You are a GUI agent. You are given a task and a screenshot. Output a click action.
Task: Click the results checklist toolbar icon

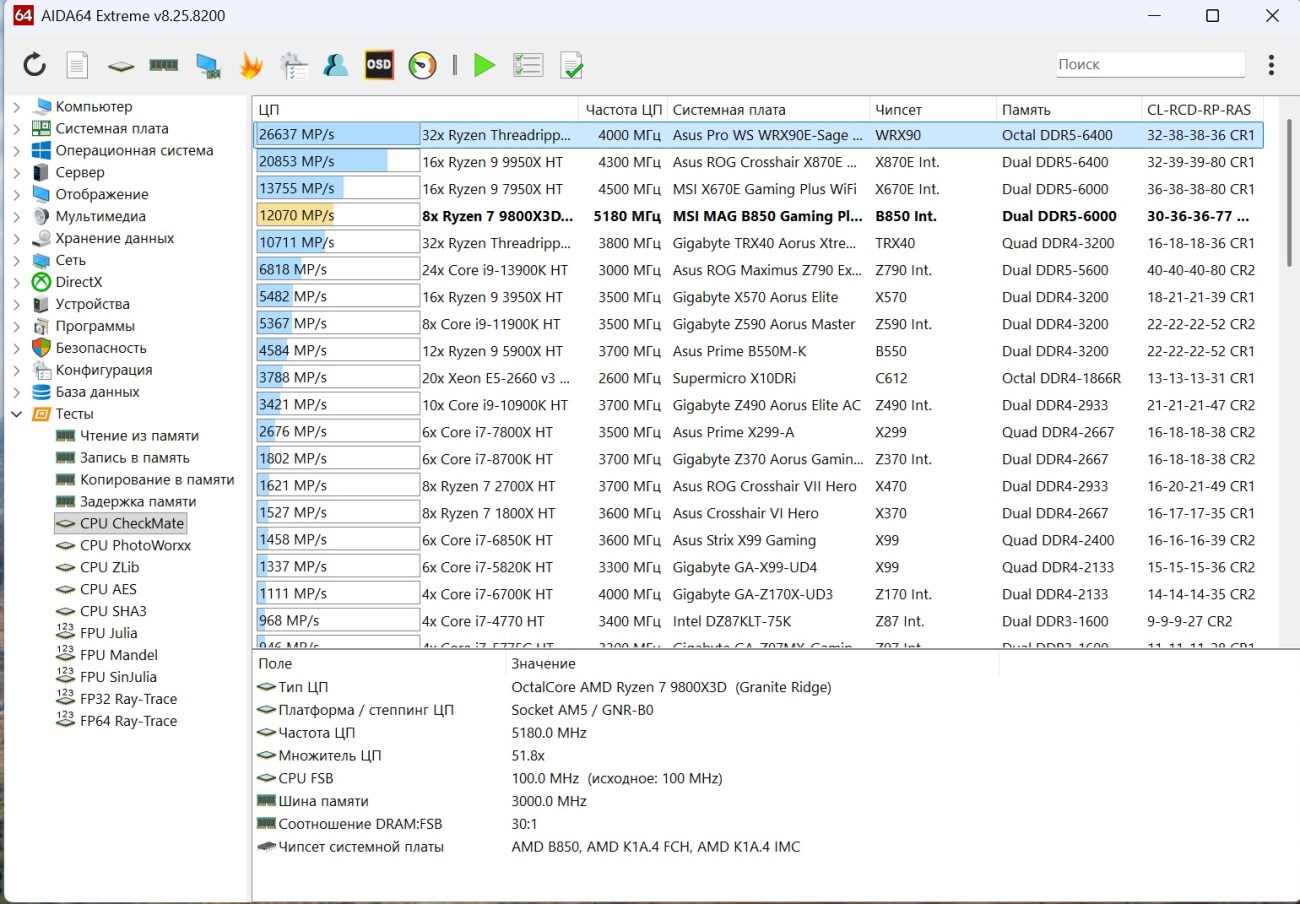coord(528,66)
